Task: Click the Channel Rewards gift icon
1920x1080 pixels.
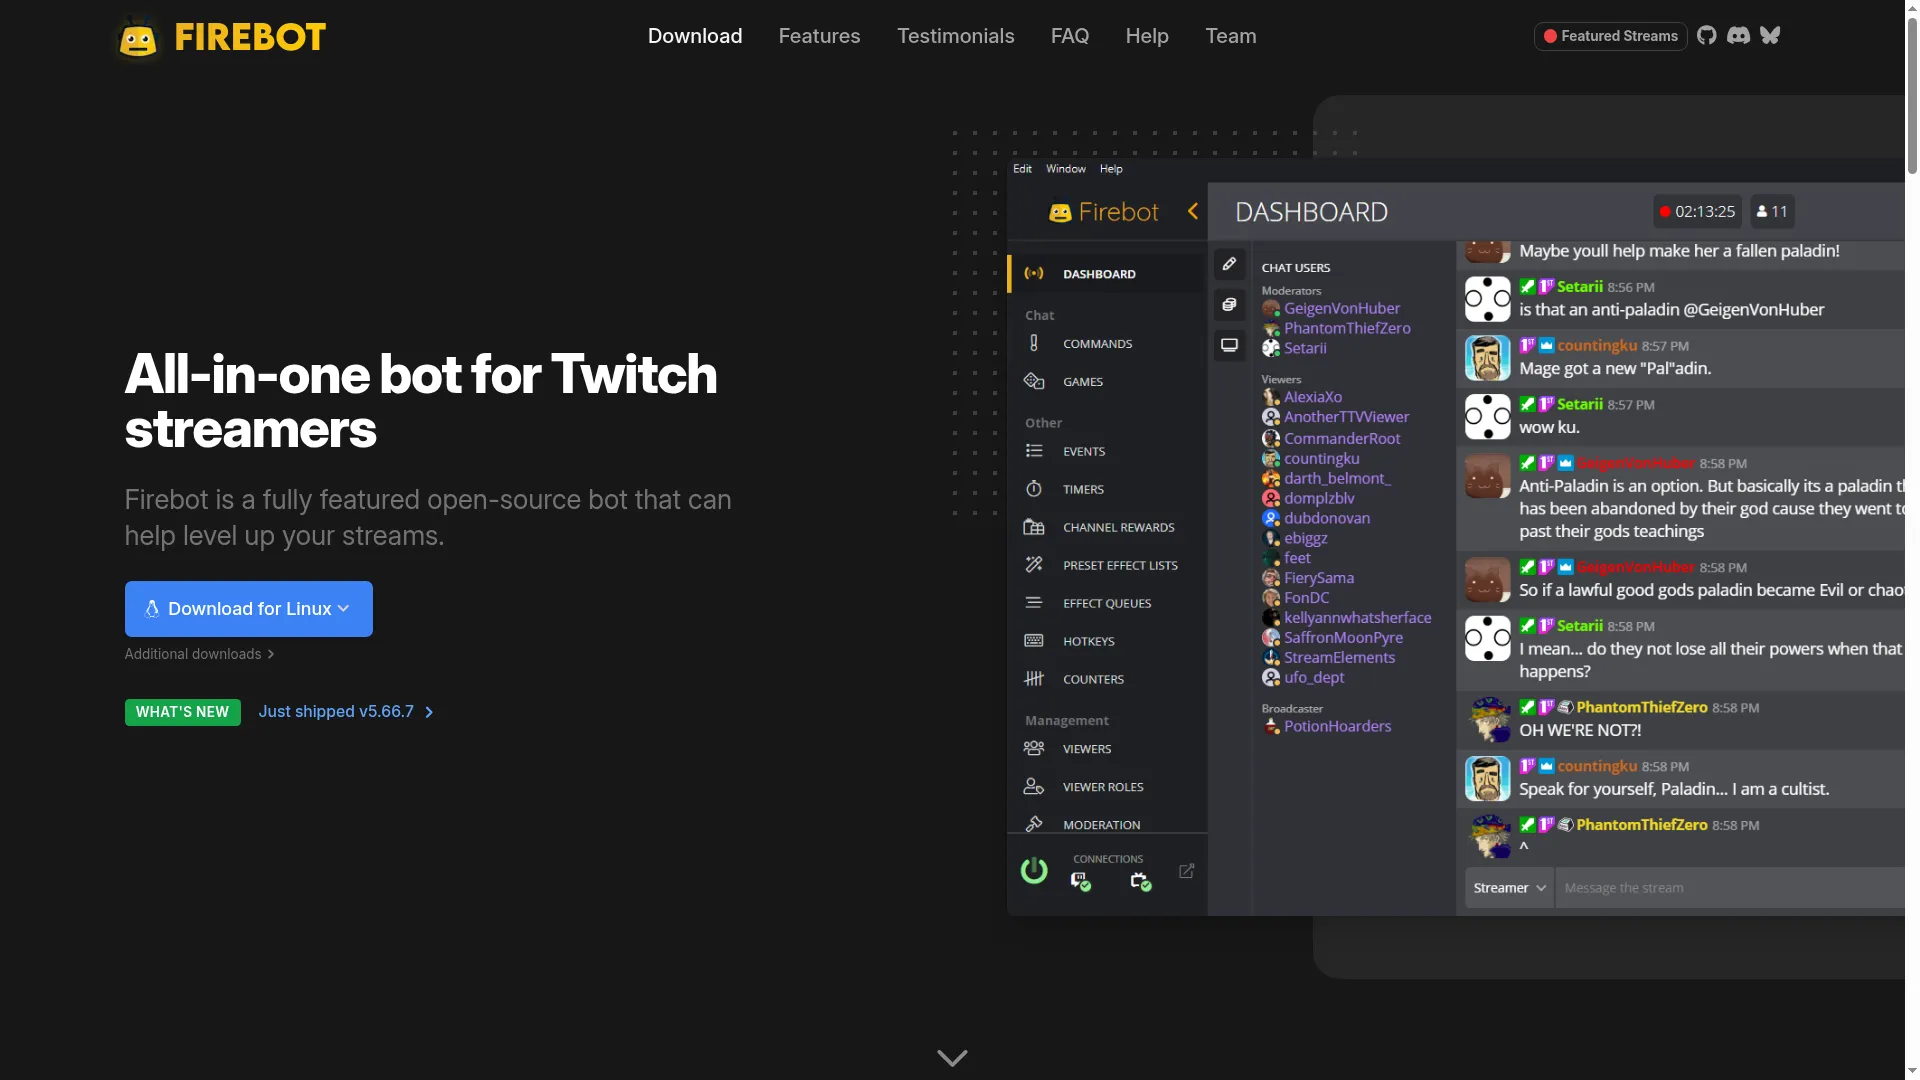Action: click(x=1034, y=527)
